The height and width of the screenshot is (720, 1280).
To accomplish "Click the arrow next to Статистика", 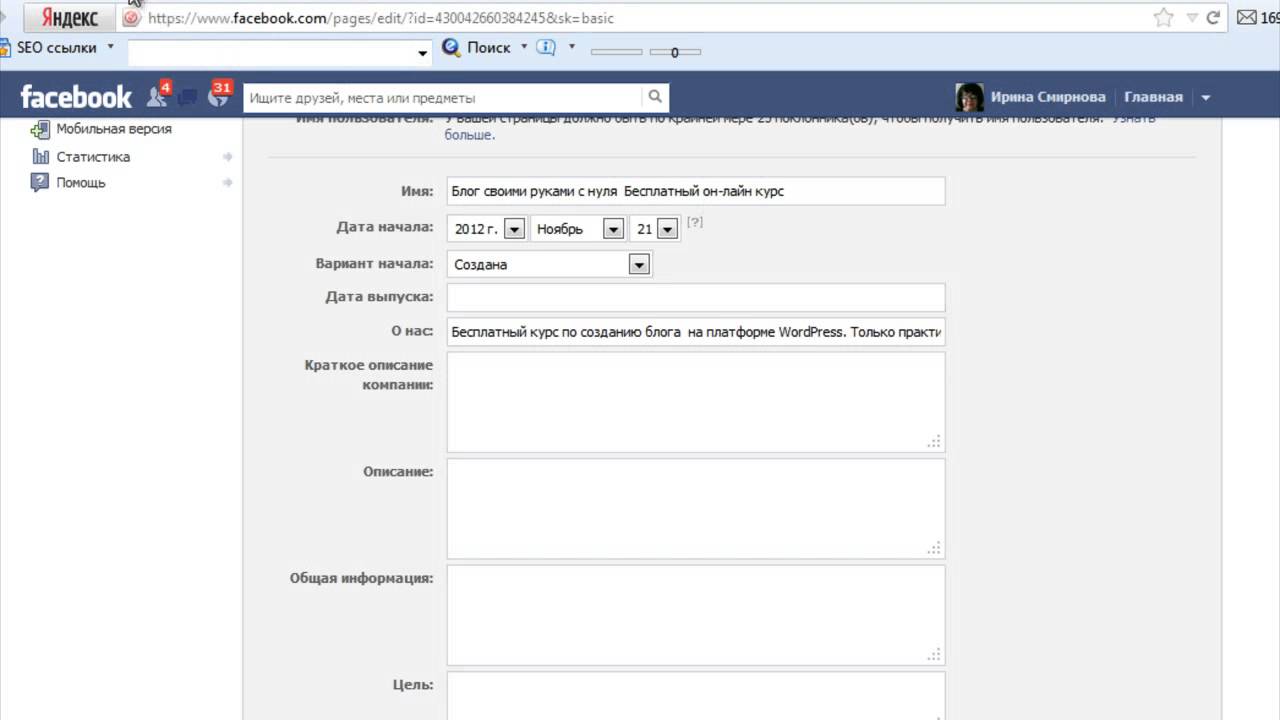I will coord(228,157).
